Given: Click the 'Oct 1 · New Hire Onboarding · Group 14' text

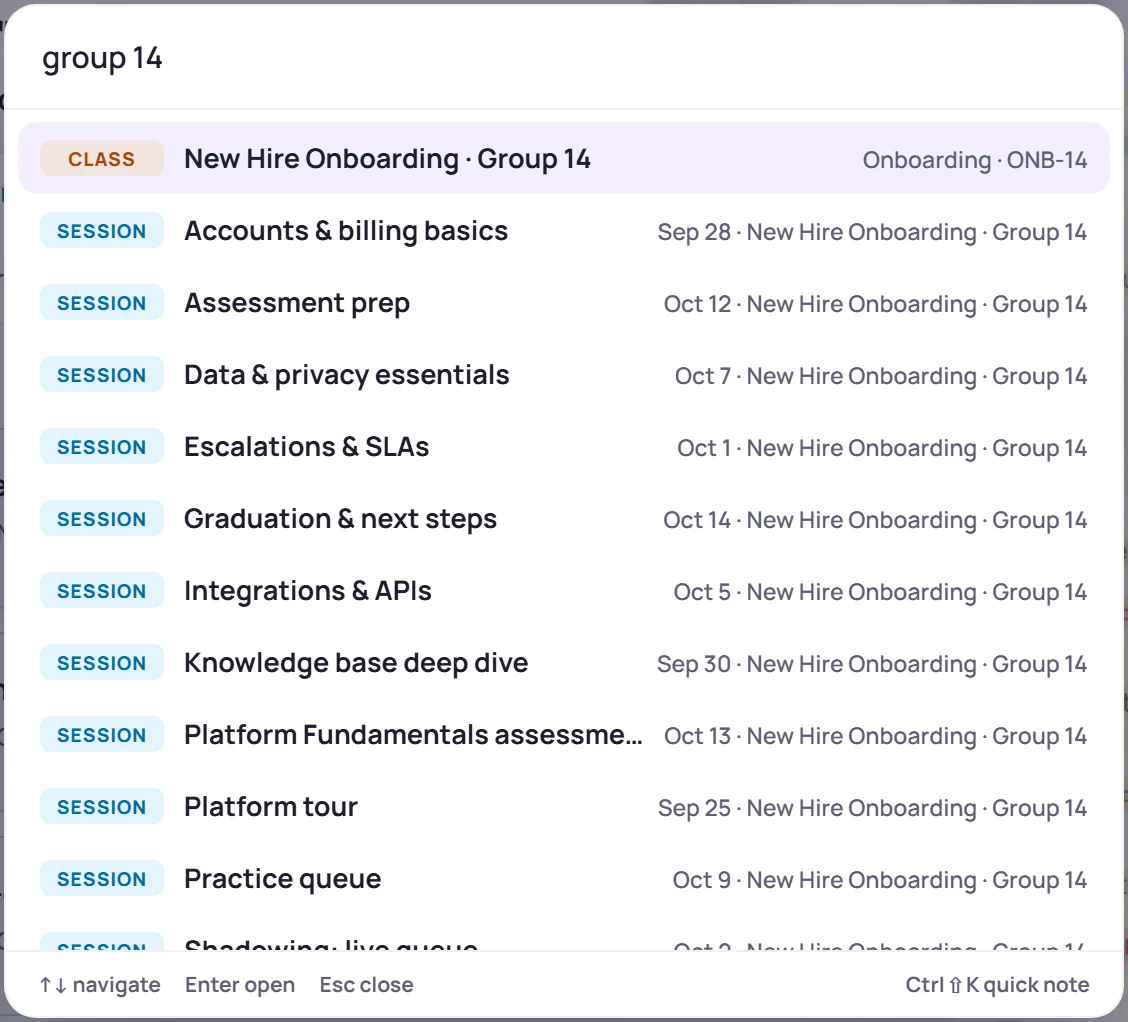Looking at the screenshot, I should coord(882,448).
